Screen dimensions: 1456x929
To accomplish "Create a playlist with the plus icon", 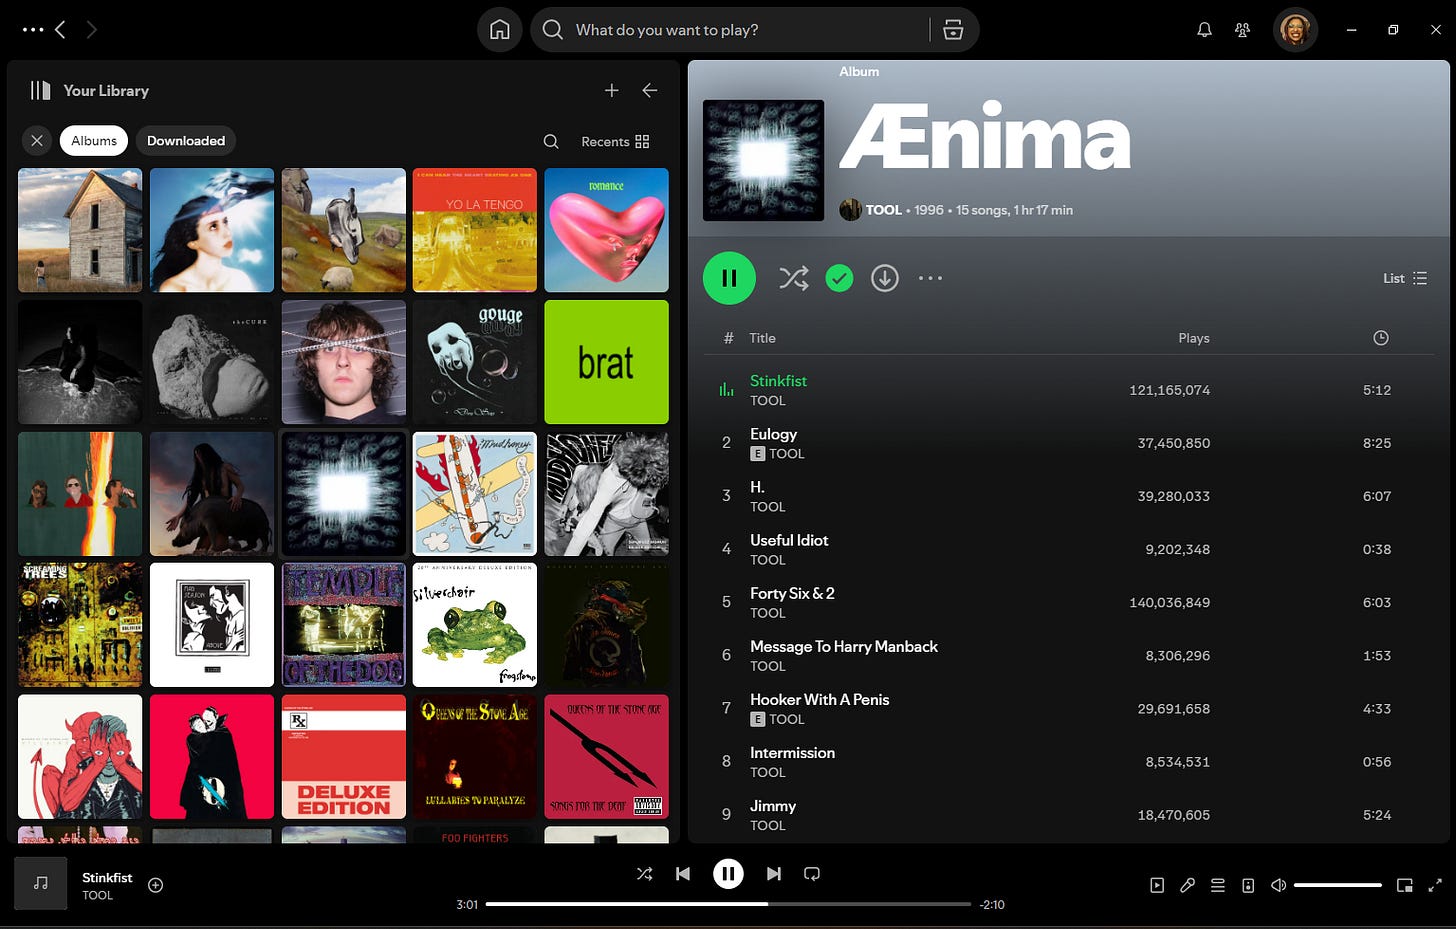I will point(612,90).
